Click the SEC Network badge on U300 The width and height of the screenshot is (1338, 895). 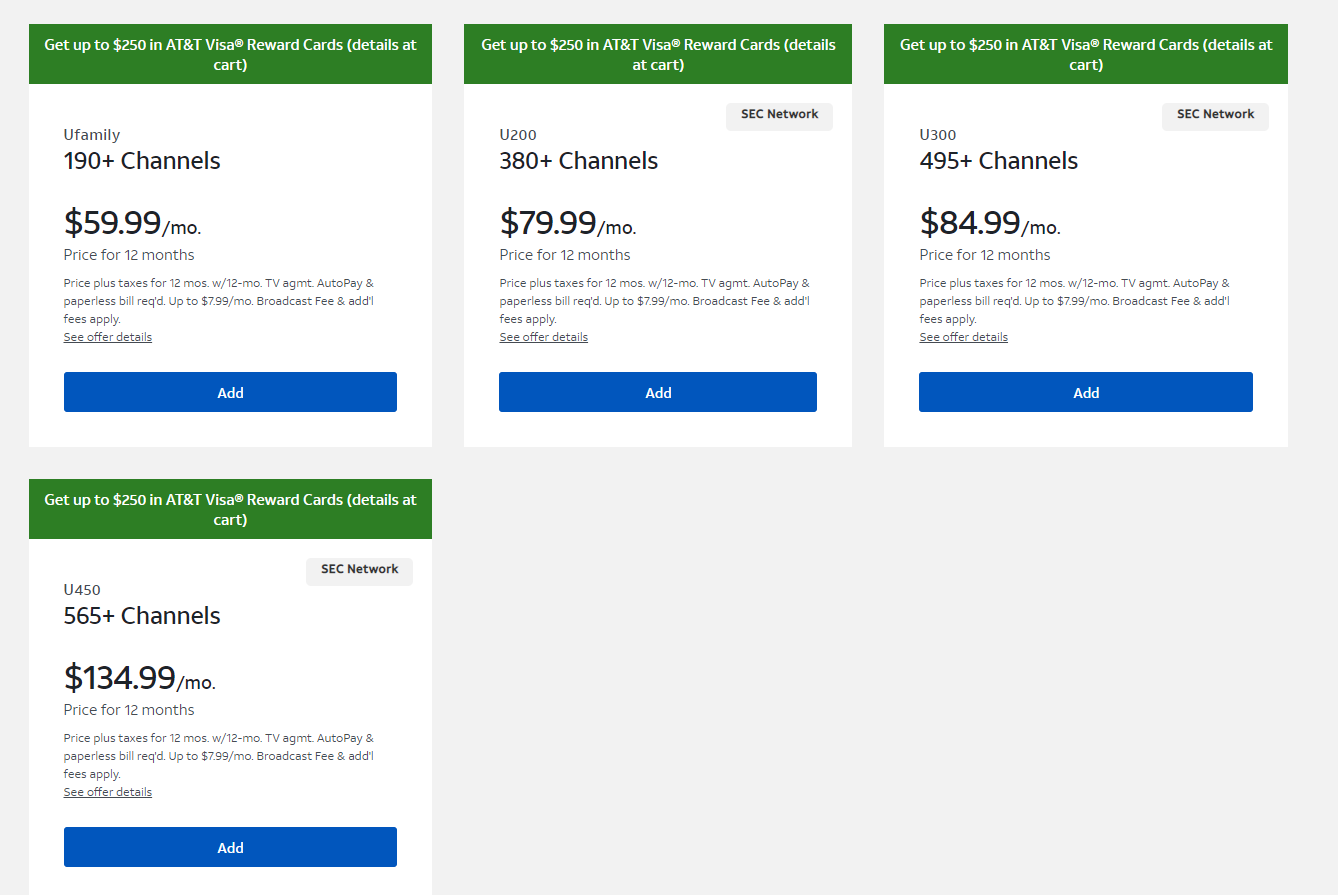pos(1215,115)
